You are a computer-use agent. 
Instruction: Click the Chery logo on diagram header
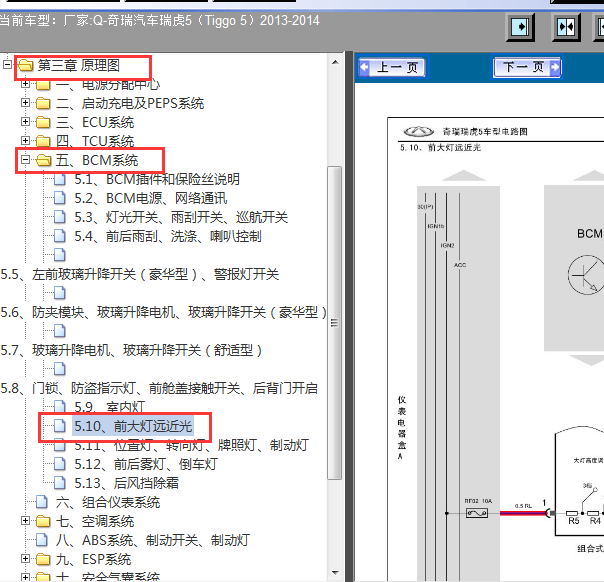pyautogui.click(x=418, y=132)
